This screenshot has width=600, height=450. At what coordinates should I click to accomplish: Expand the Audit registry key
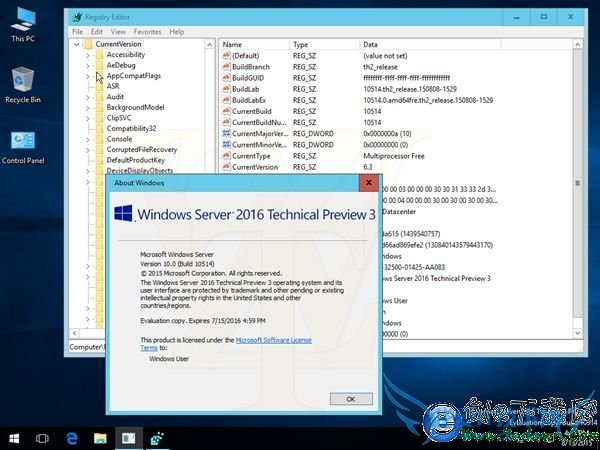pyautogui.click(x=88, y=97)
